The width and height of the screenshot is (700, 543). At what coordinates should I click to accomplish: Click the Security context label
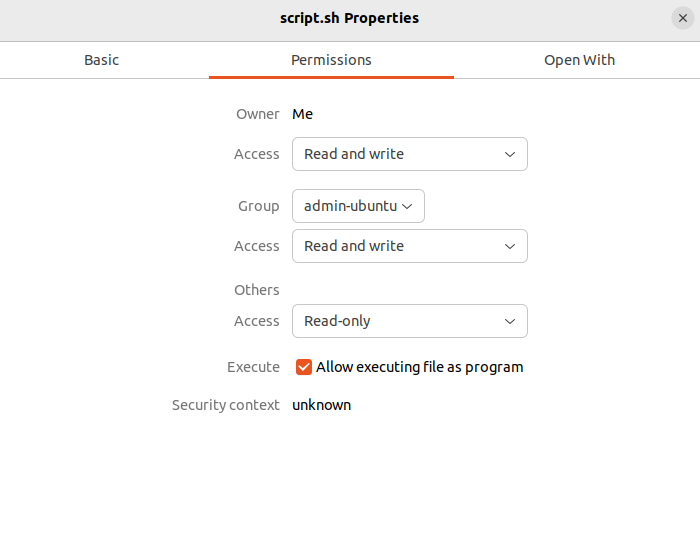(226, 405)
